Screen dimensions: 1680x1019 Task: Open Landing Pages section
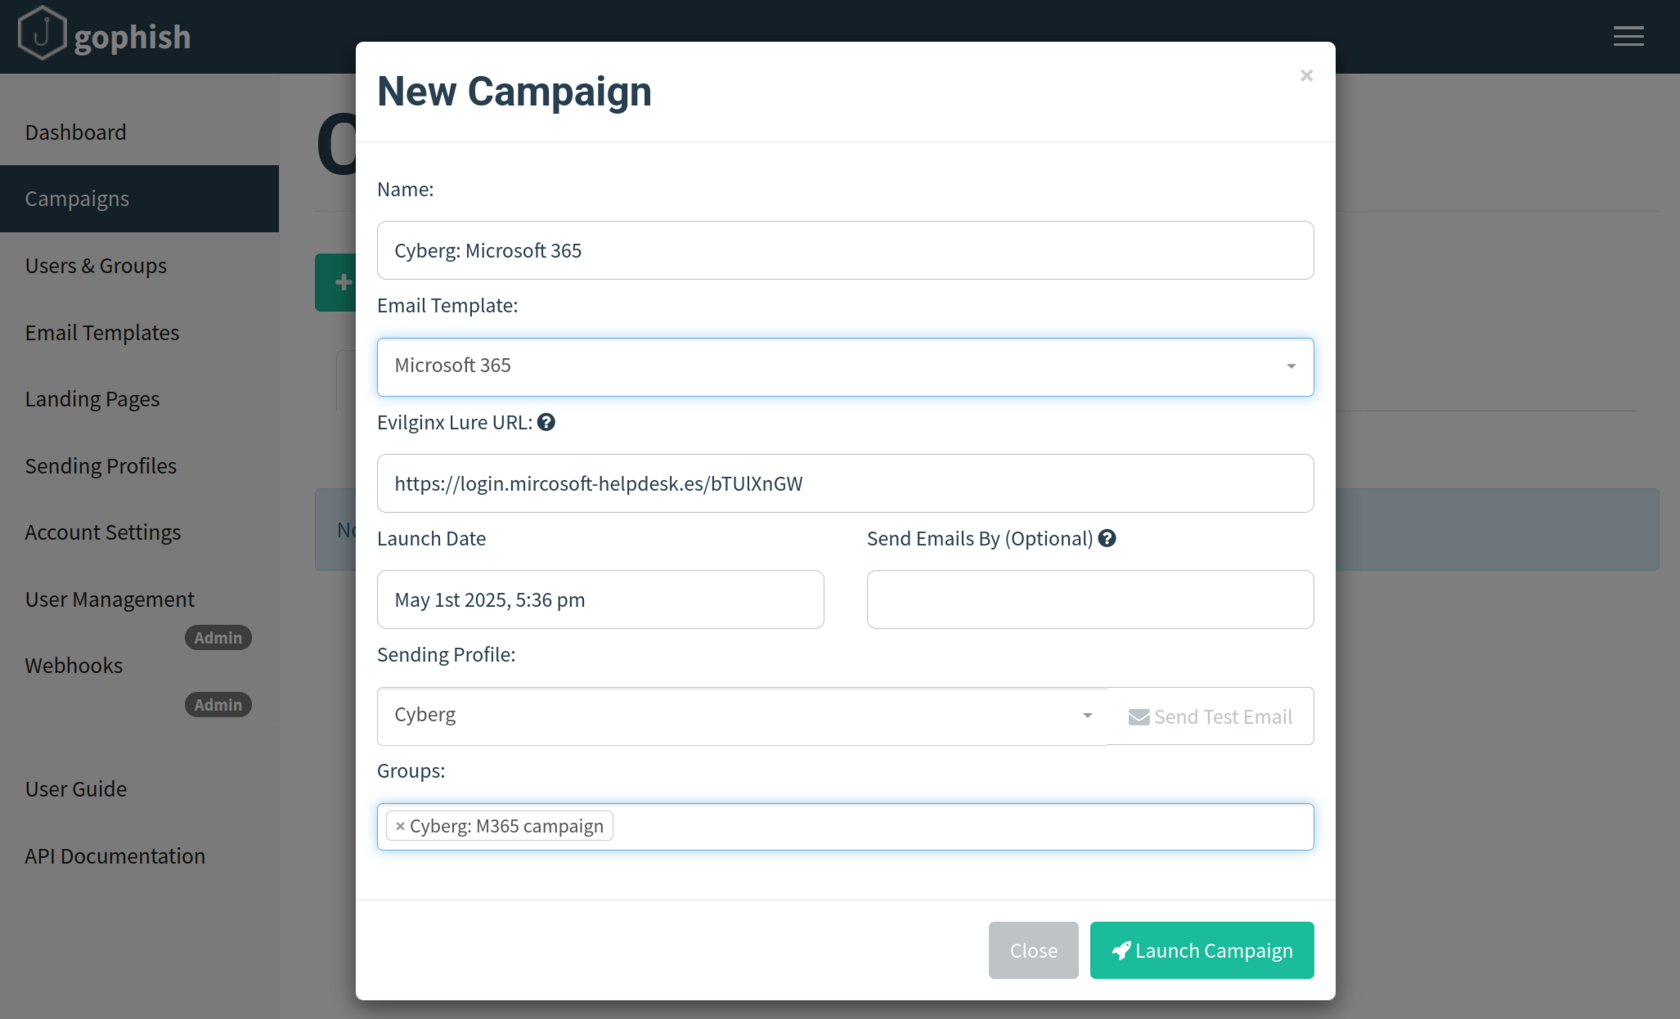click(92, 399)
